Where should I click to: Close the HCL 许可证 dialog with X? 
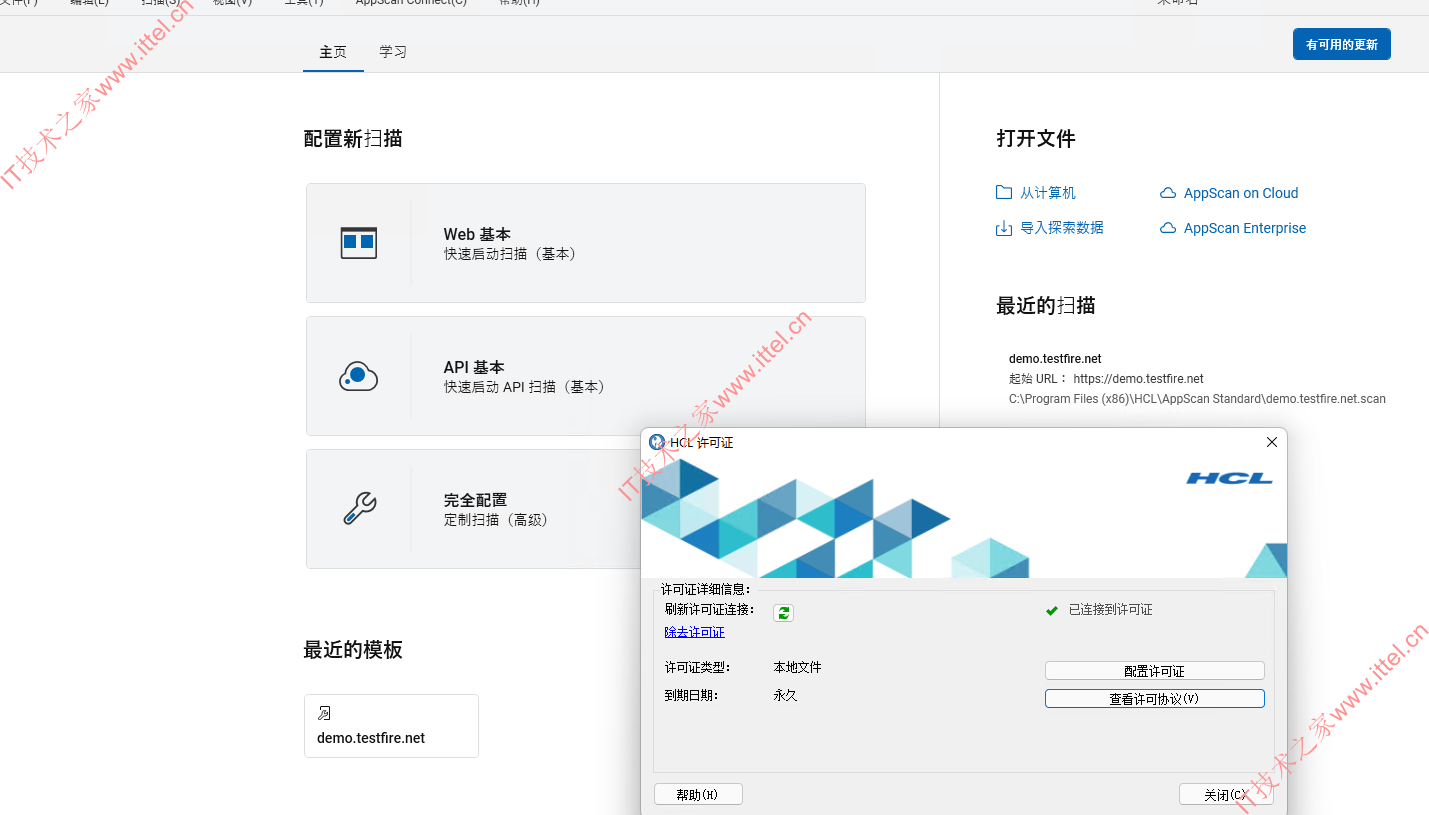(x=1272, y=442)
